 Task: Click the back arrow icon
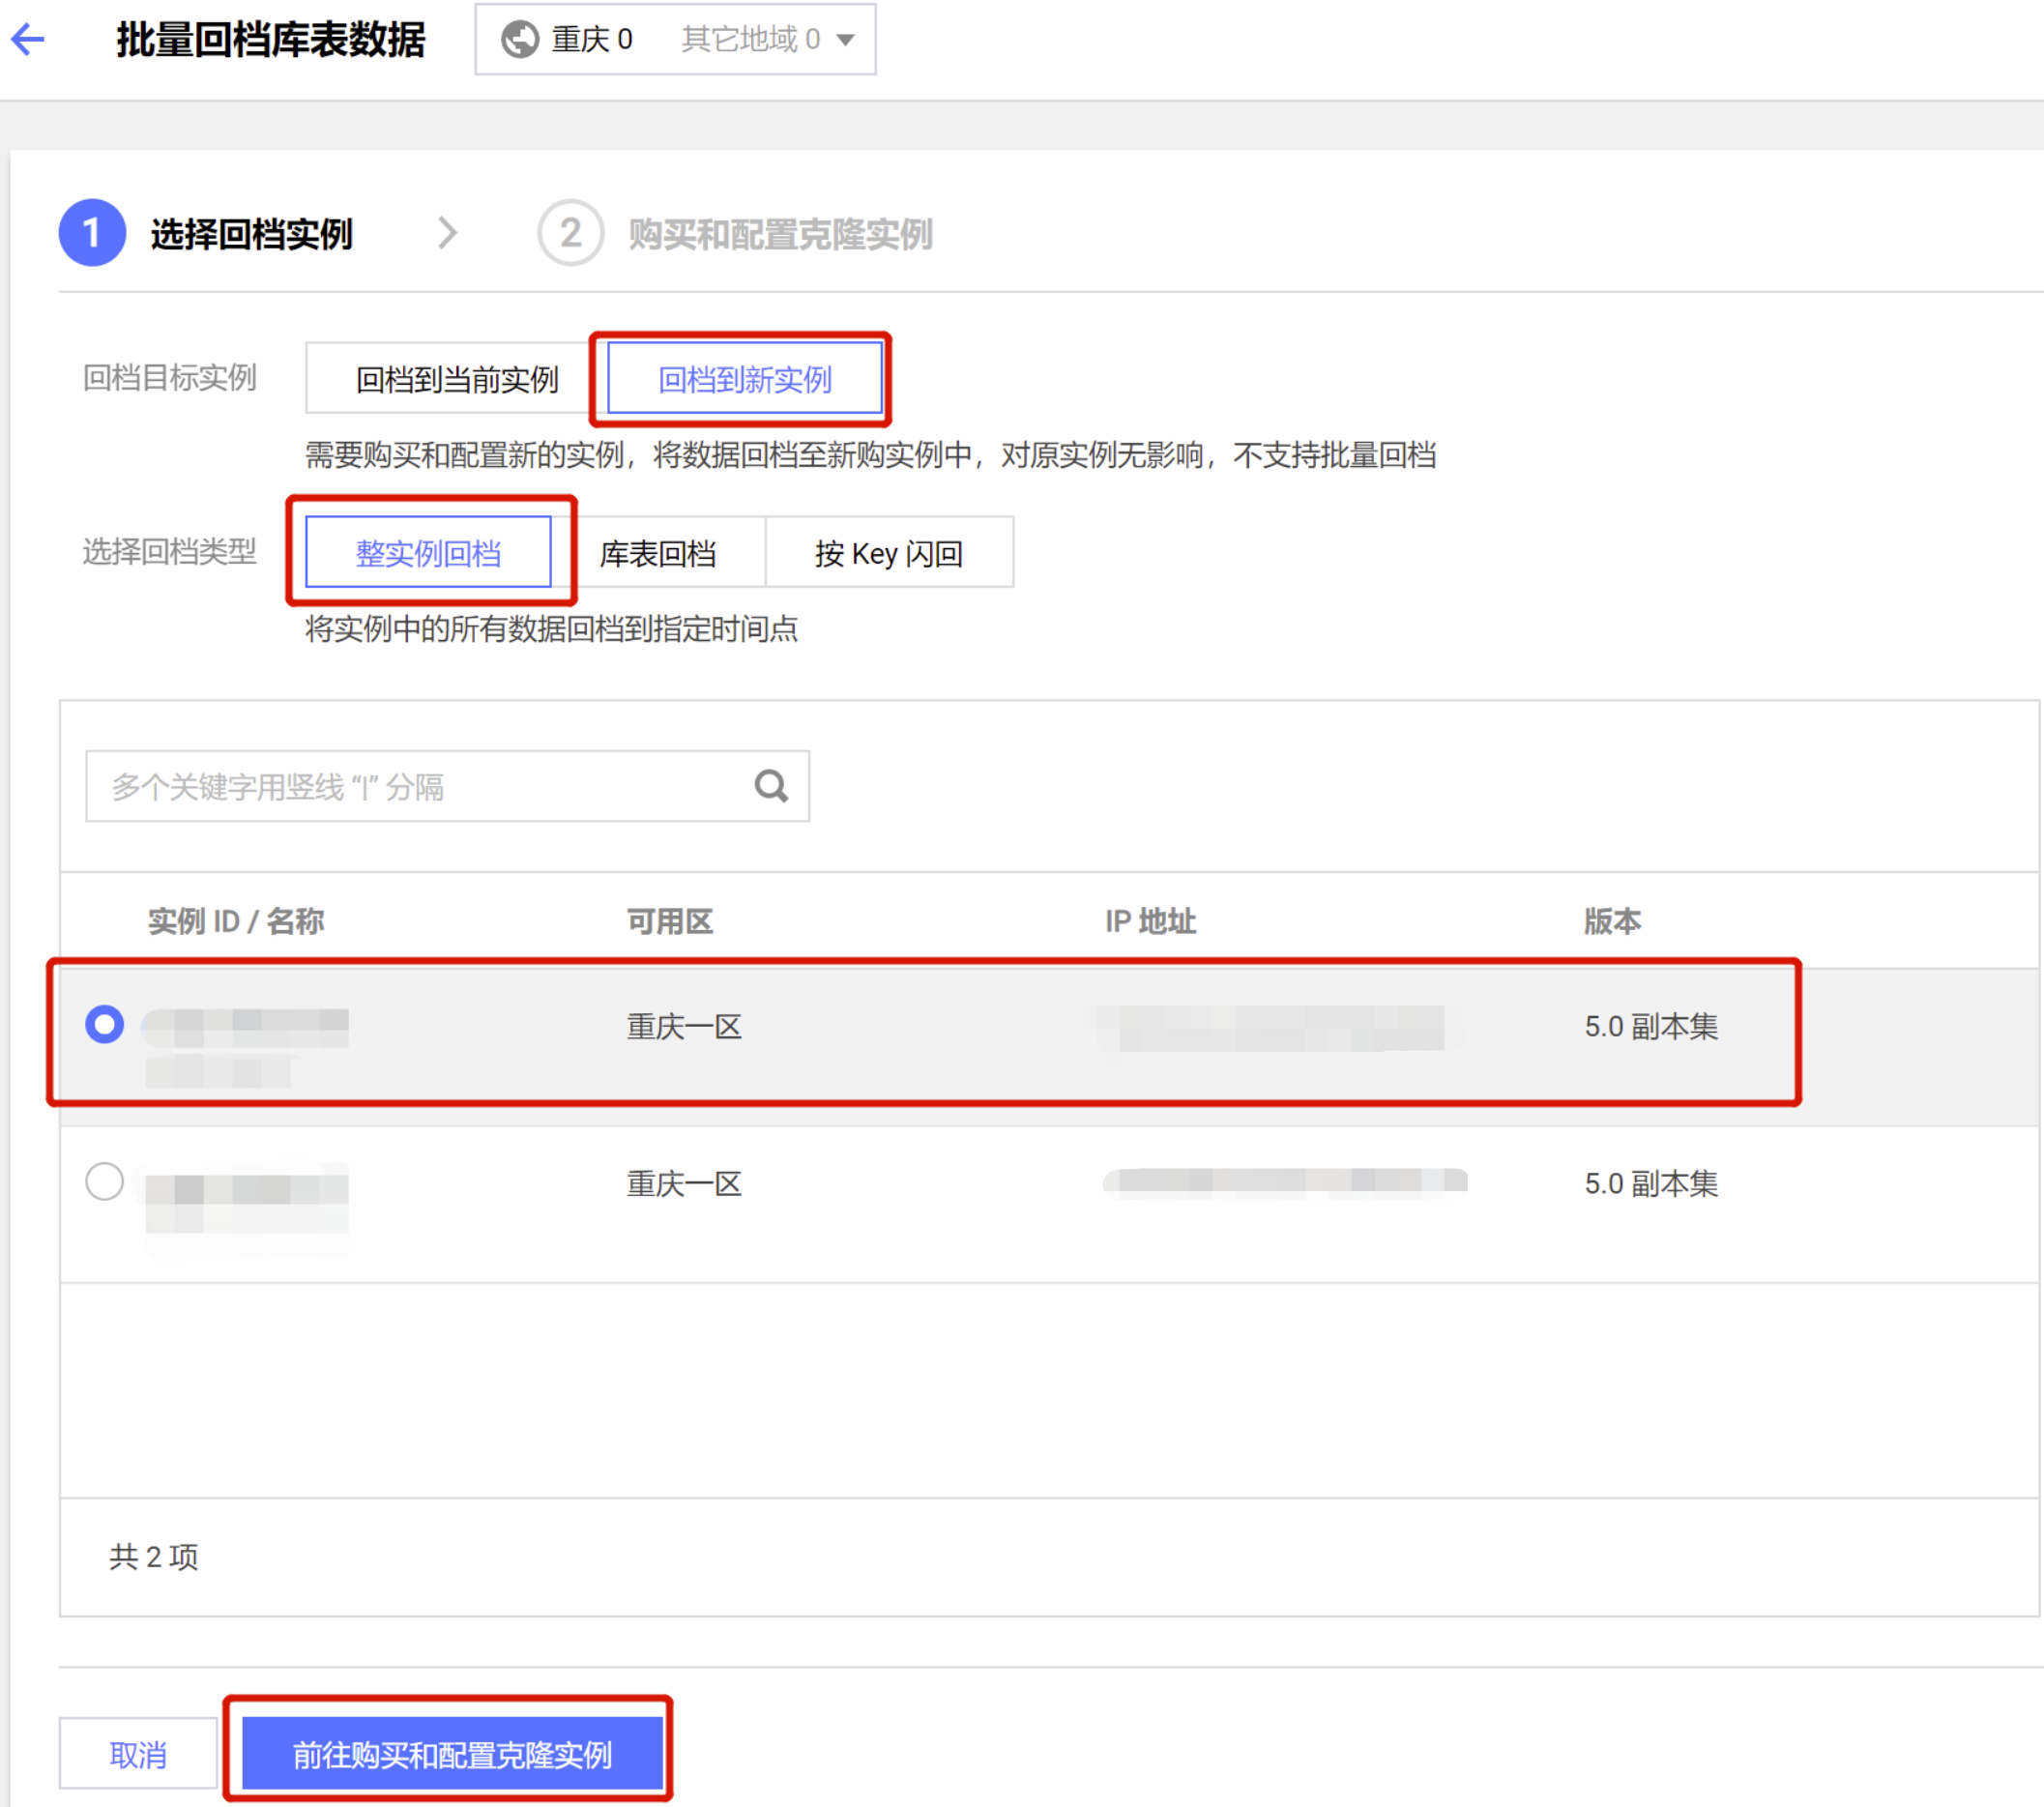[x=28, y=40]
